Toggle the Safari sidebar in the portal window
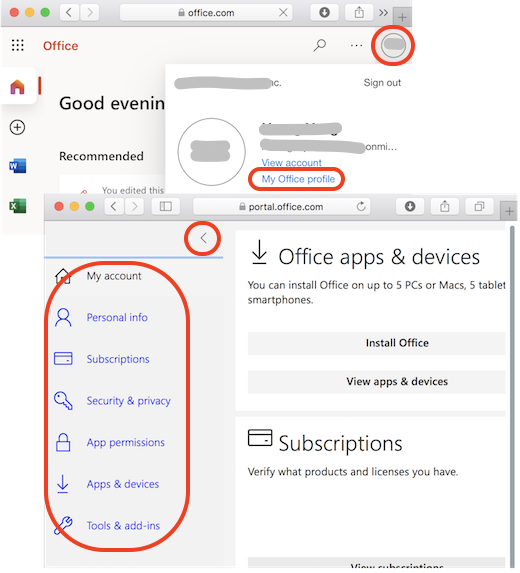Screen dimensions: 520x573 tap(166, 207)
